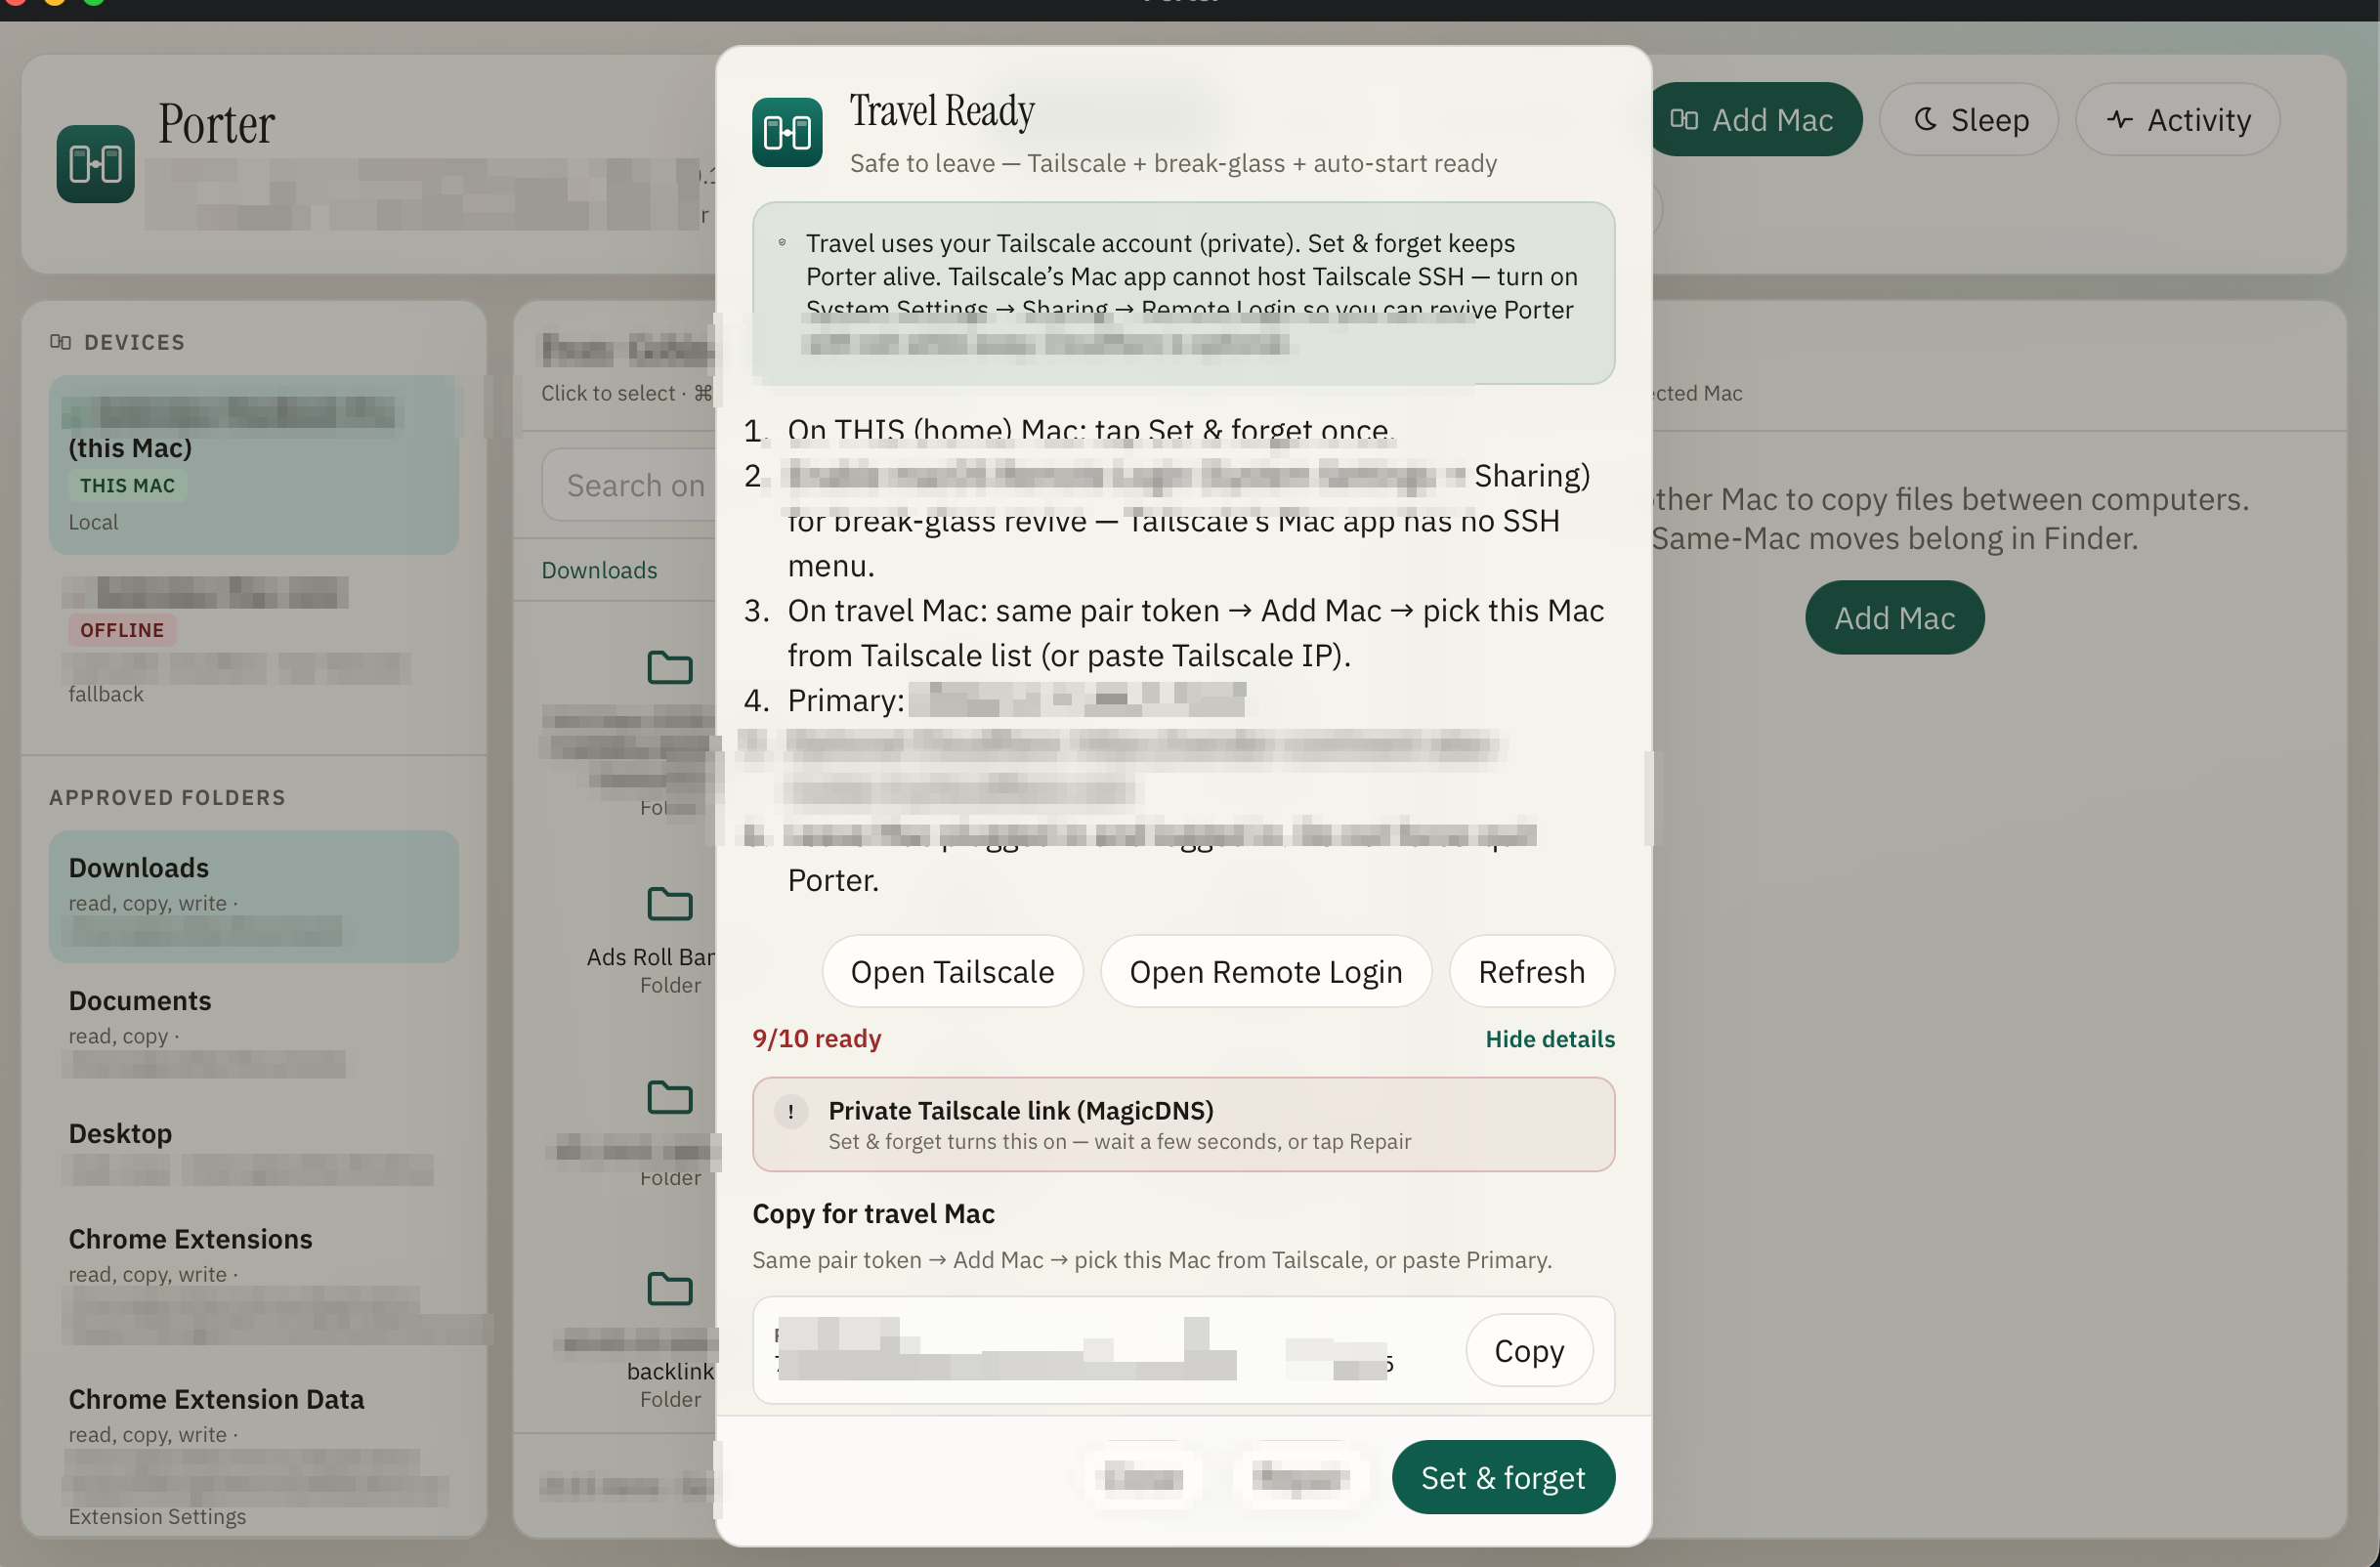Put the Mac to Sleep
The image size is (2380, 1567).
[1968, 120]
